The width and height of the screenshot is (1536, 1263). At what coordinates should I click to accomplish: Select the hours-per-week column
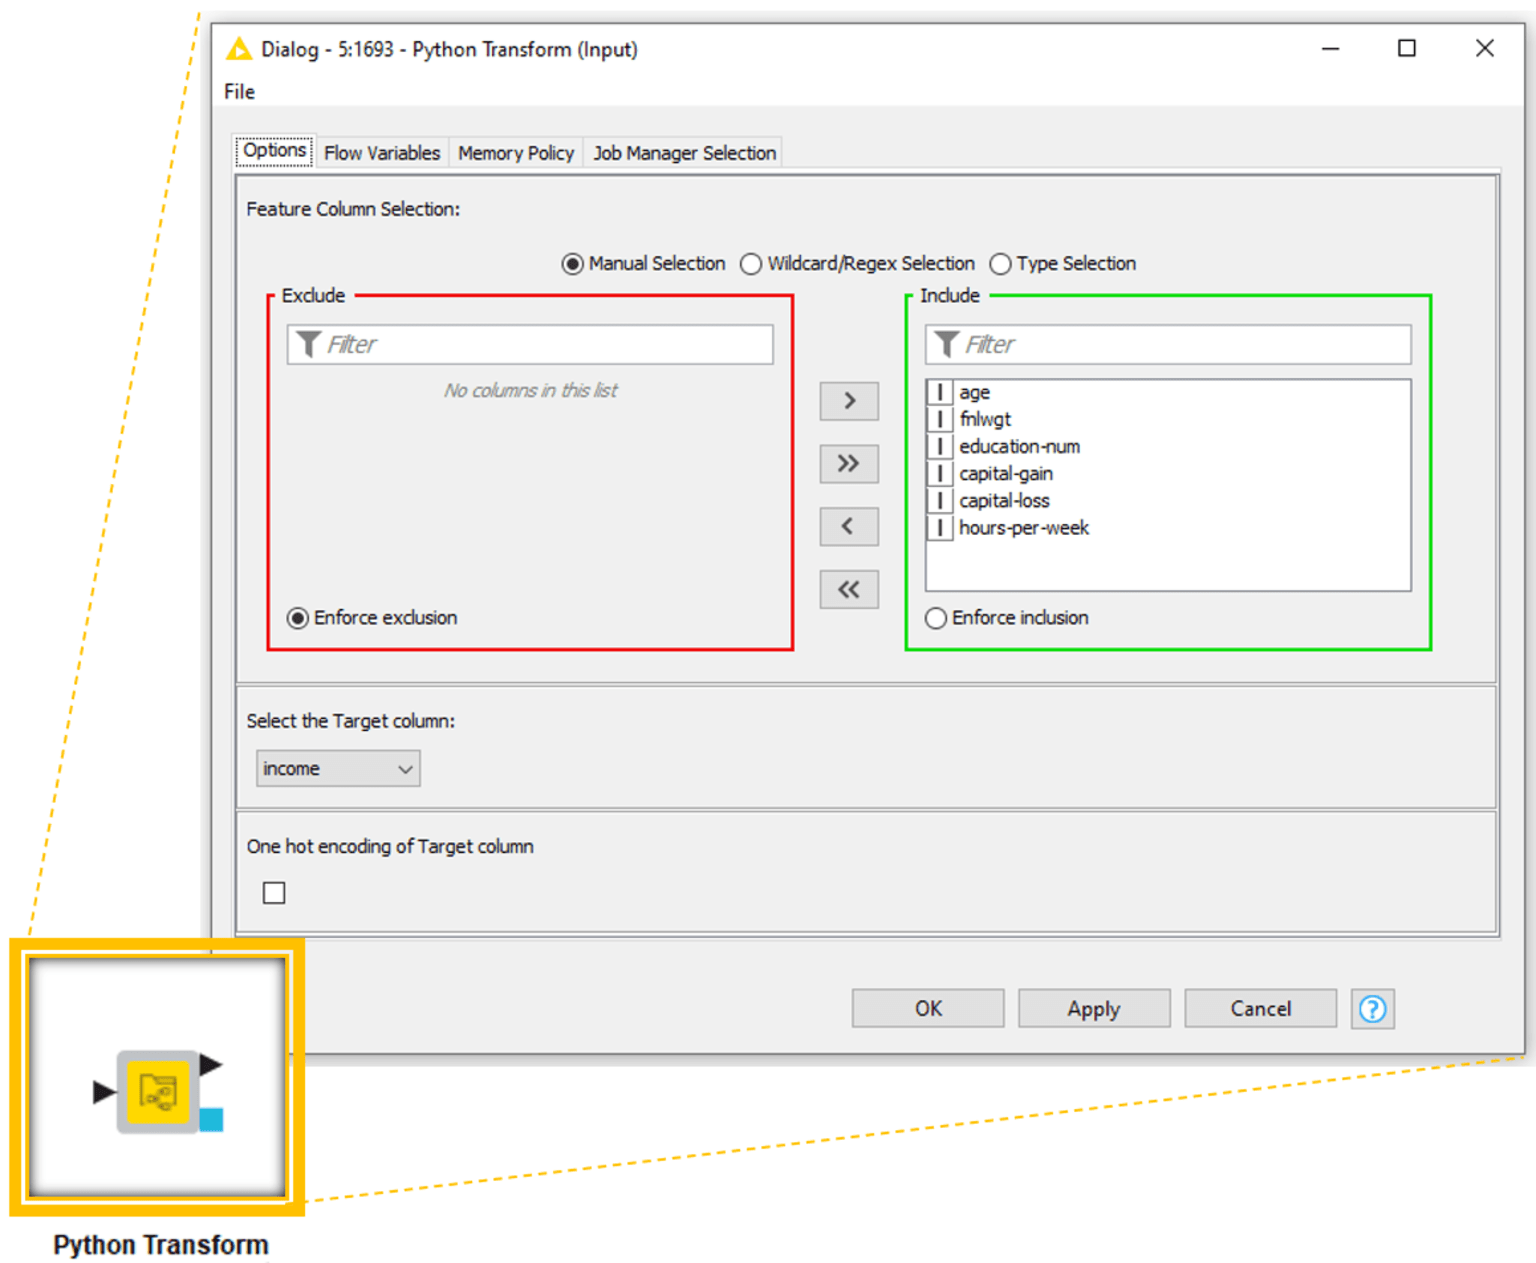point(1168,528)
